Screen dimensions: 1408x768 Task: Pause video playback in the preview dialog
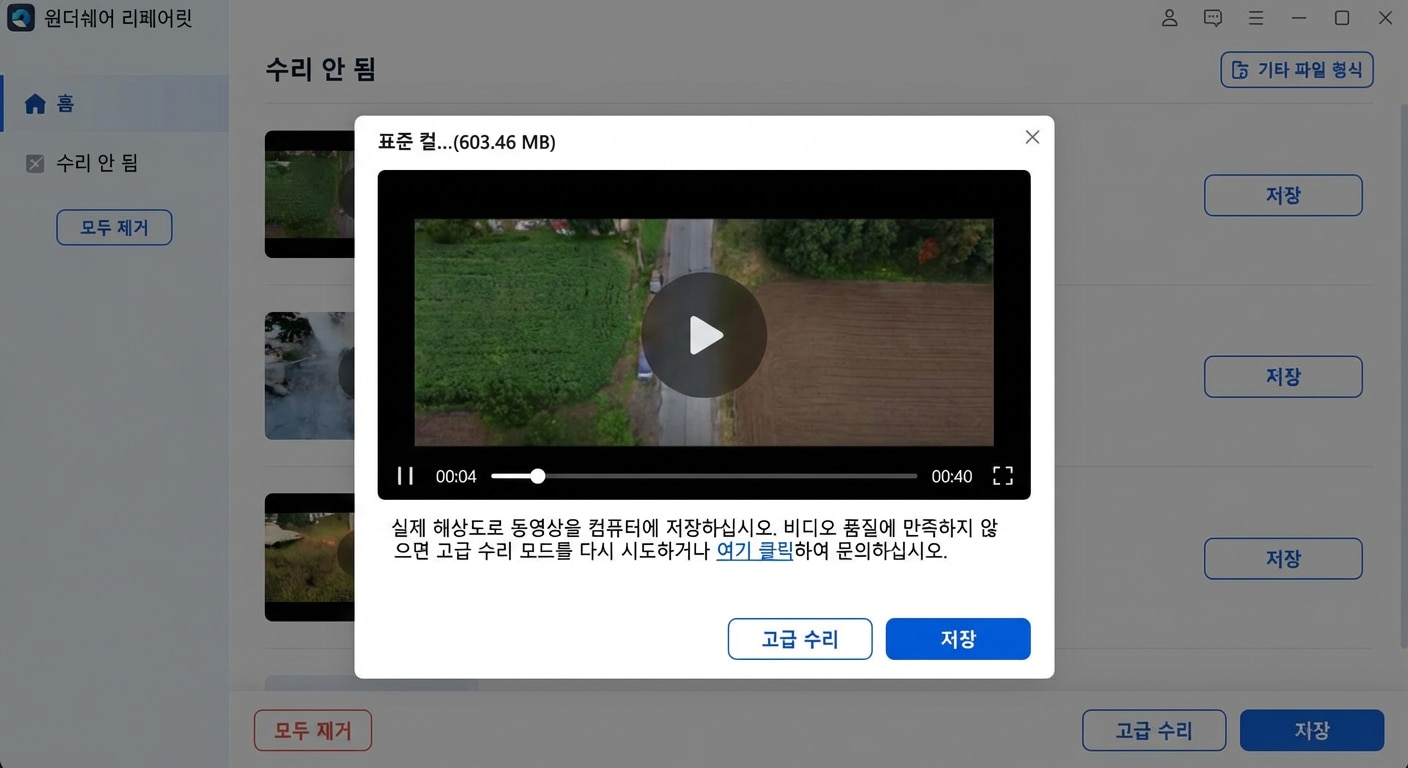(405, 476)
